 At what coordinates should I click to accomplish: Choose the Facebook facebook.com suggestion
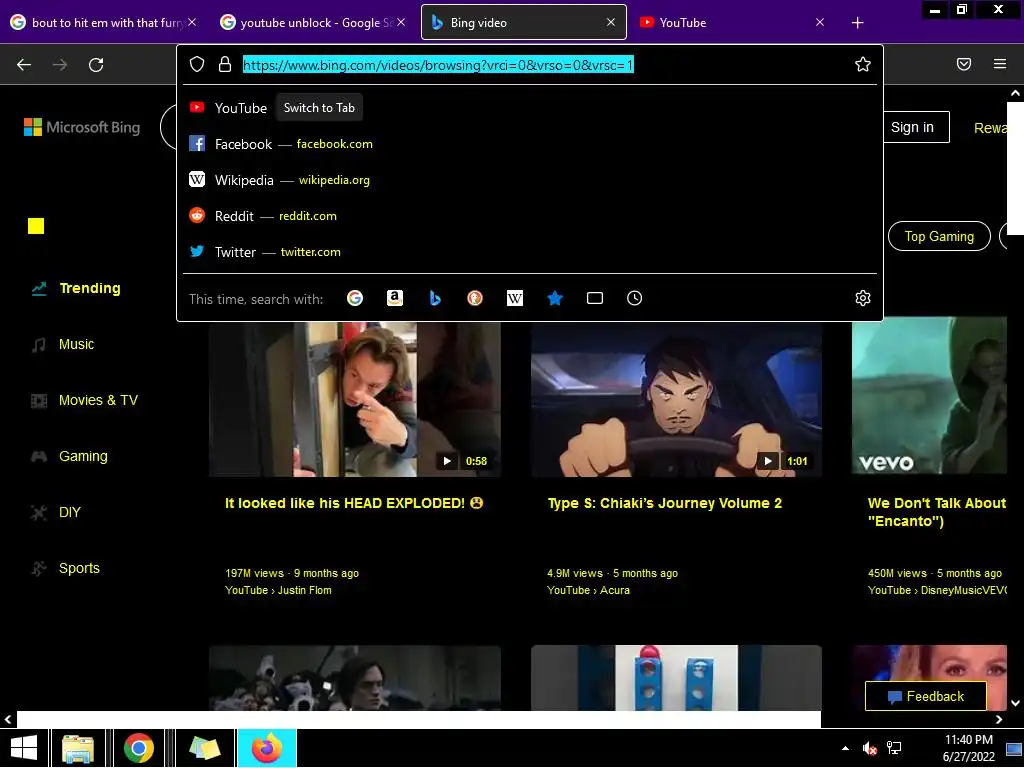[x=529, y=144]
